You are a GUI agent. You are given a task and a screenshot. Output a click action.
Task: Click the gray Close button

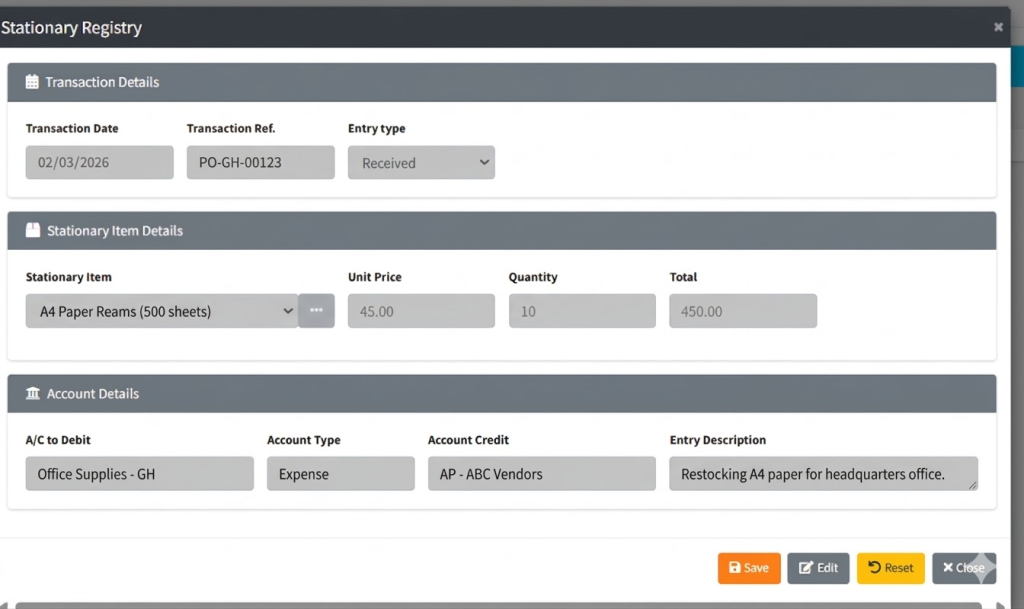point(963,568)
